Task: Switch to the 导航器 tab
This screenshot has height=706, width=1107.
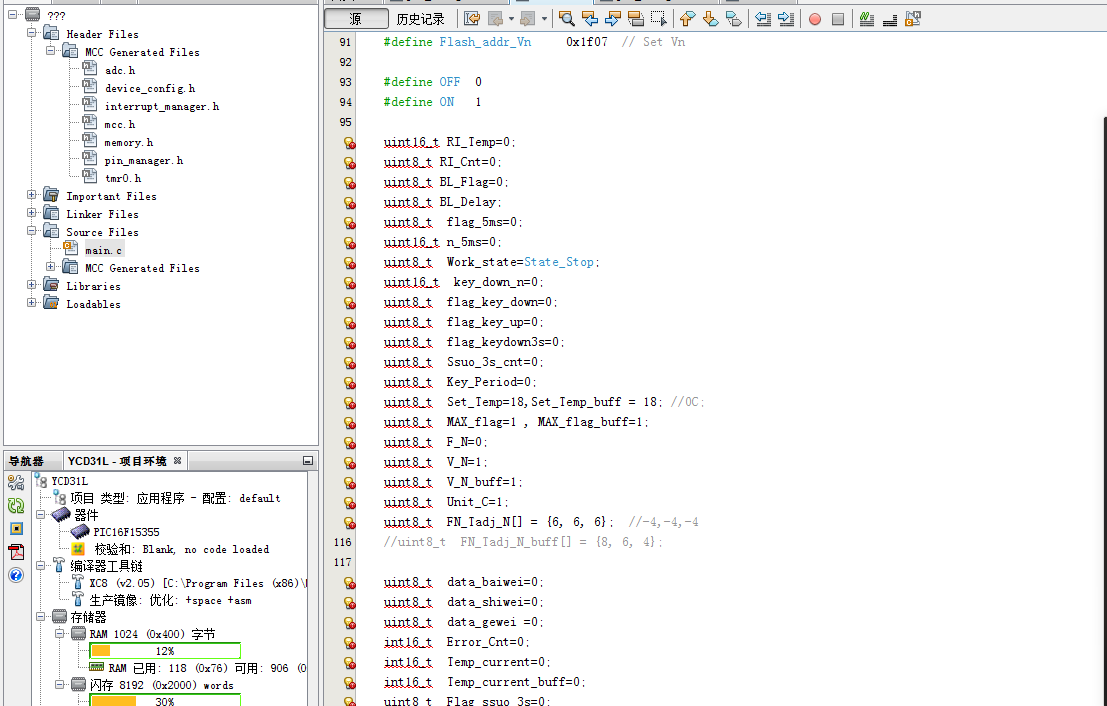Action: coord(27,461)
